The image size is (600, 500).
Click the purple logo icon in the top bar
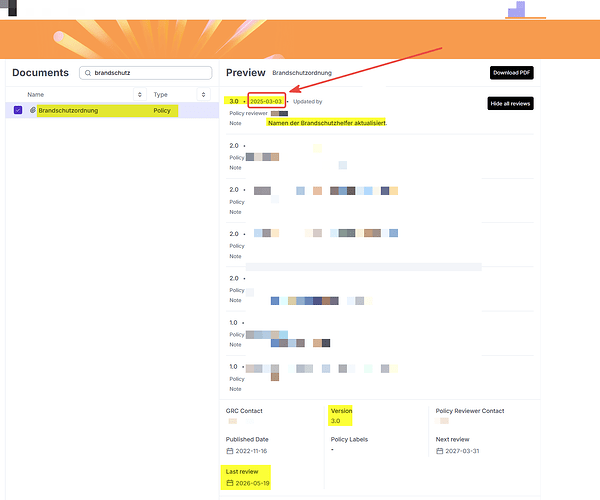tap(517, 10)
